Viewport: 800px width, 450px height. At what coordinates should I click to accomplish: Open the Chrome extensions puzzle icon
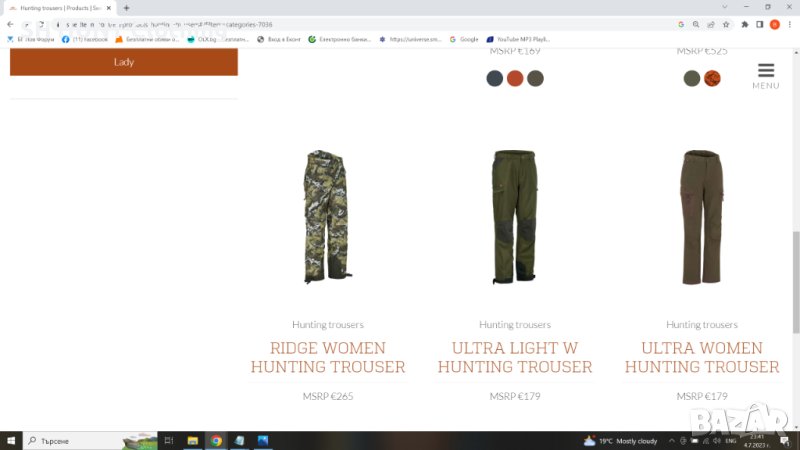click(x=744, y=23)
